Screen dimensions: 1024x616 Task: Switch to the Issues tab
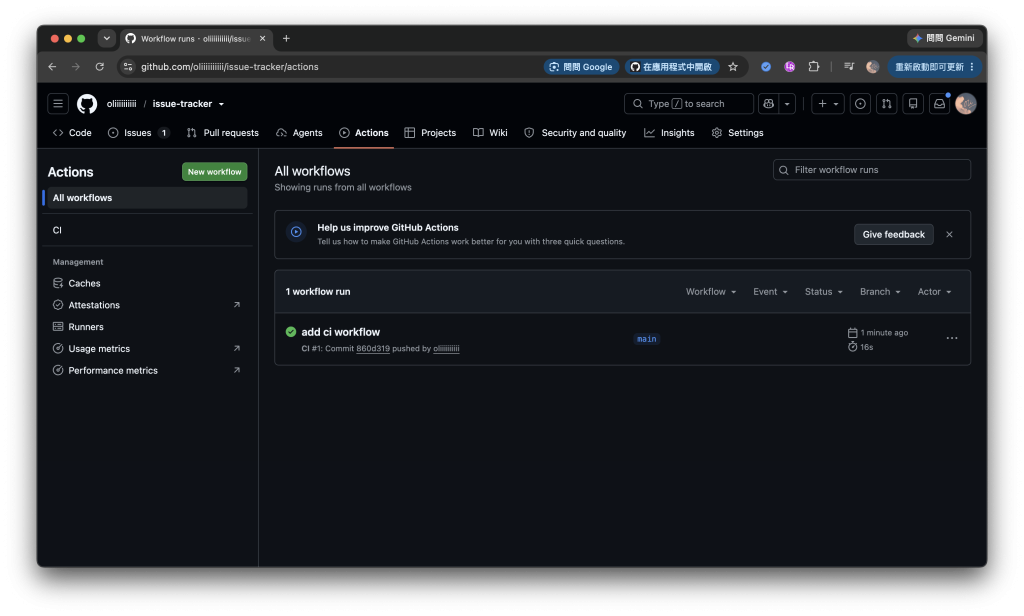138,133
